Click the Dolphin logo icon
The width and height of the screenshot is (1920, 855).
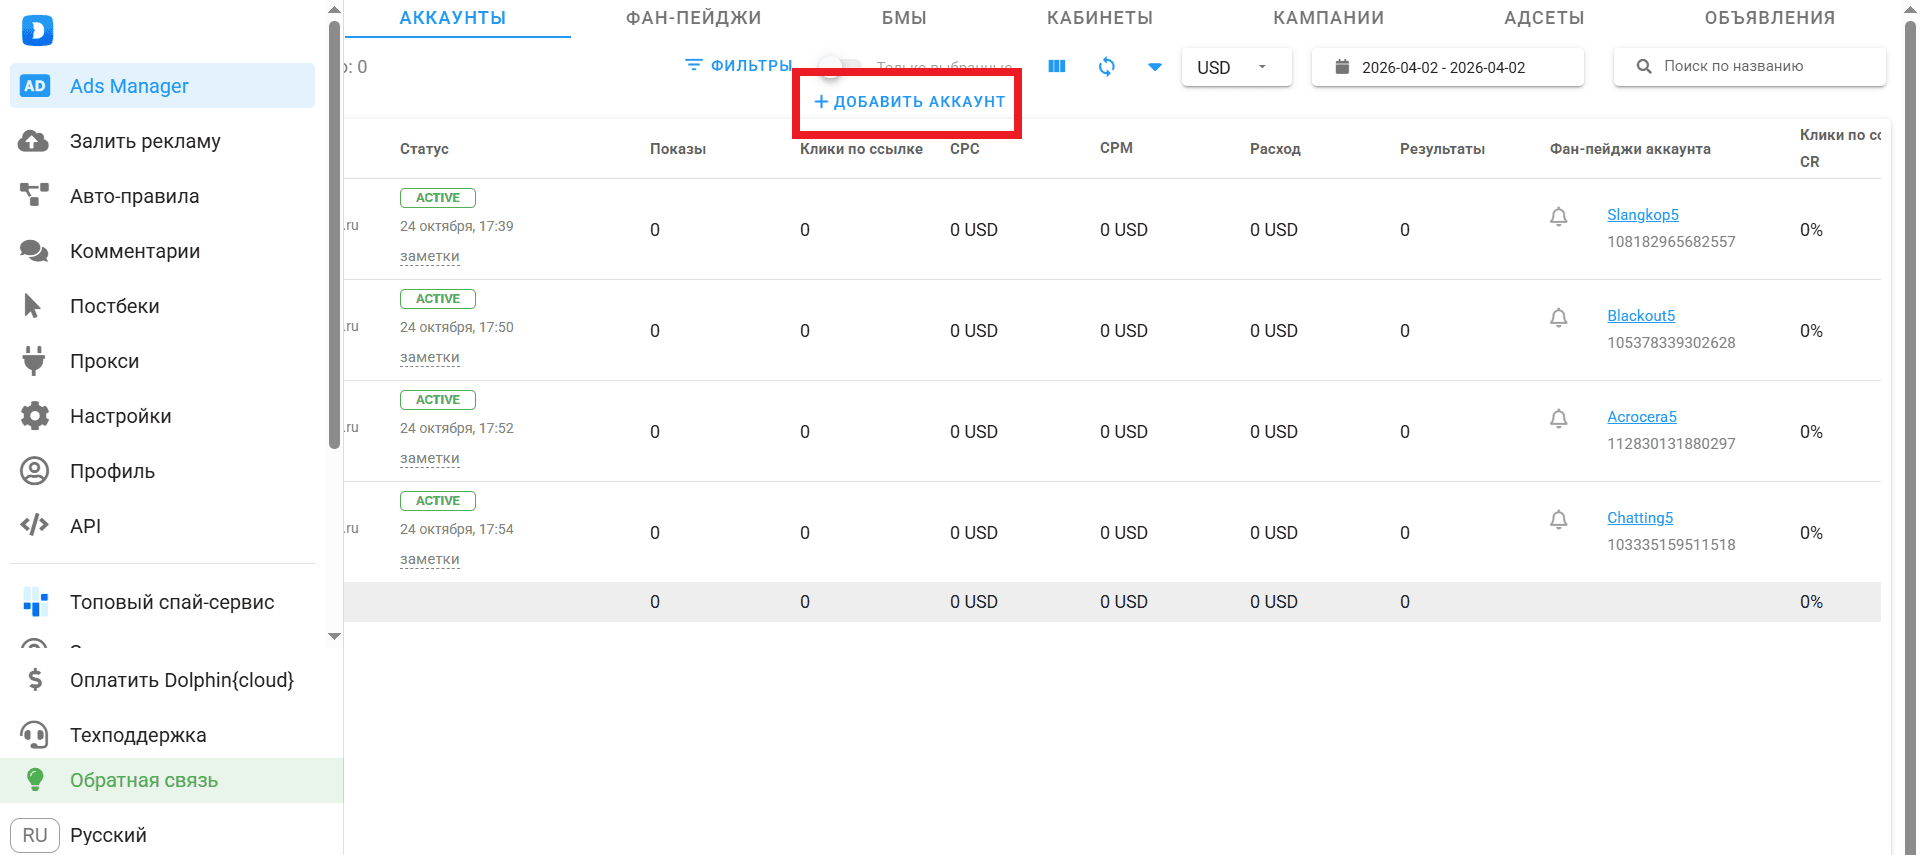click(x=37, y=30)
